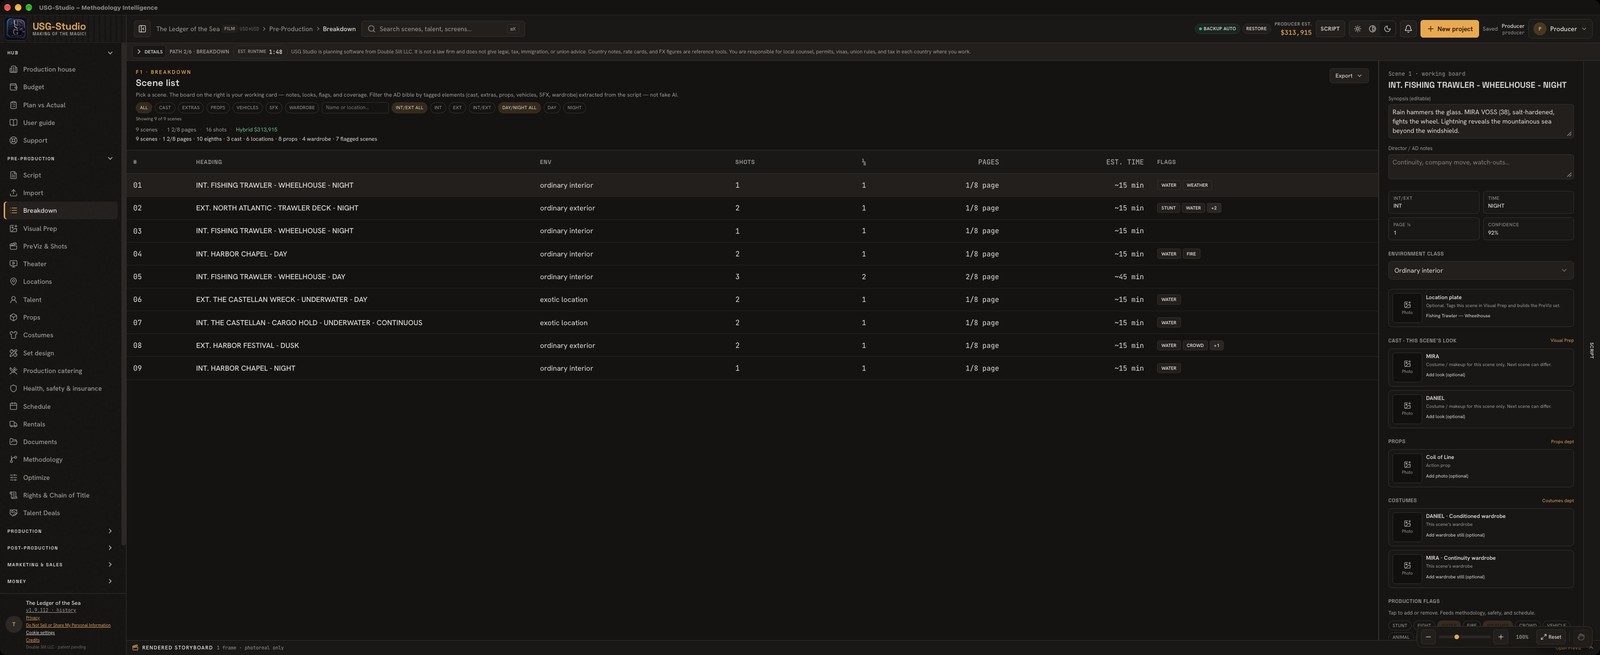Open Import in the sidebar
This screenshot has height=655, width=1600.
point(60,193)
